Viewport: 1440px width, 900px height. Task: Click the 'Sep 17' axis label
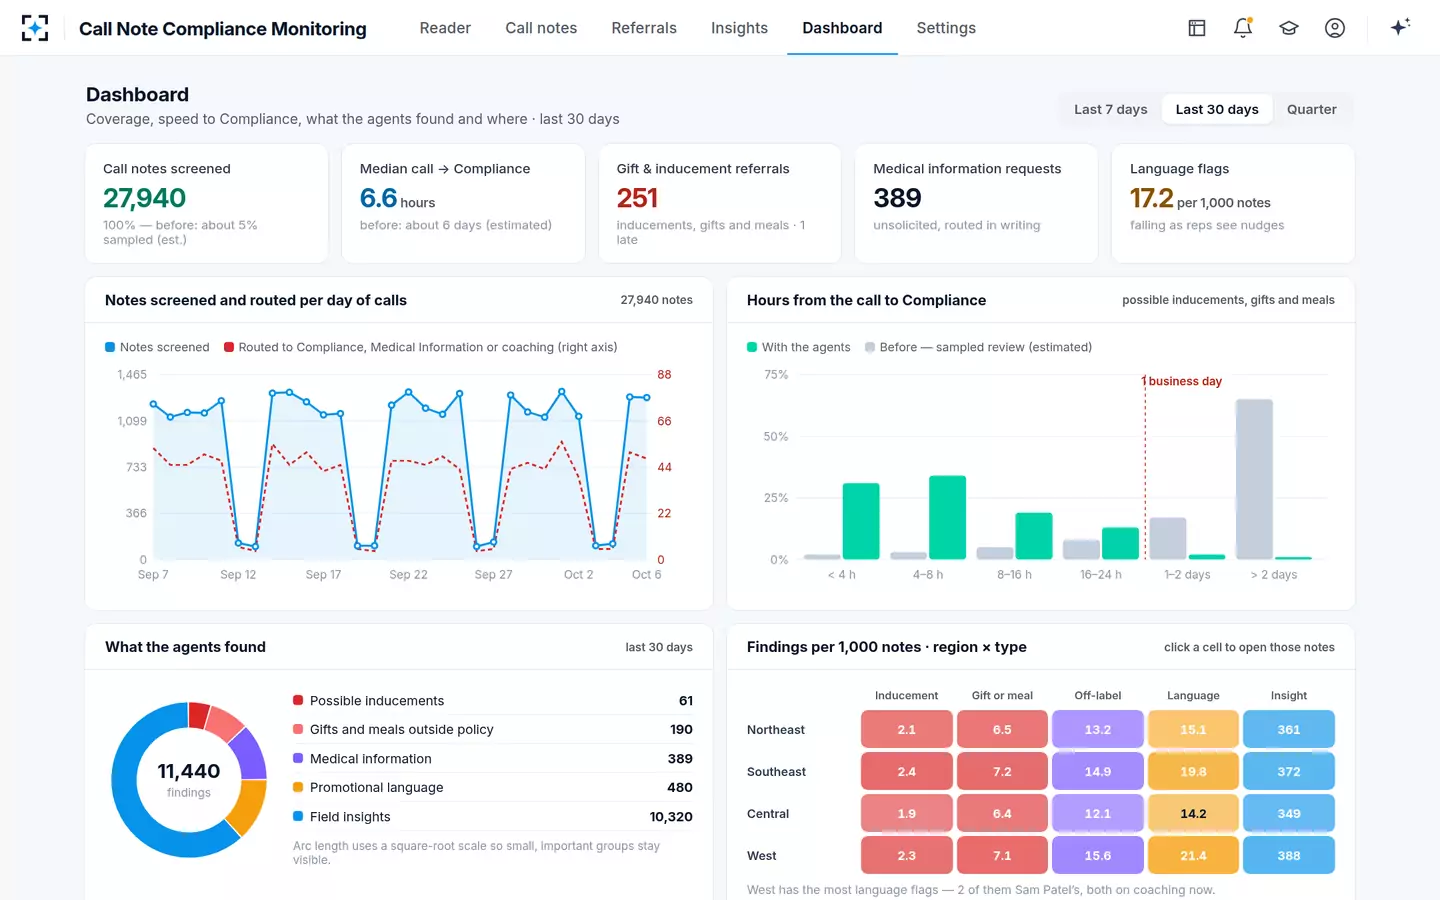(x=323, y=575)
